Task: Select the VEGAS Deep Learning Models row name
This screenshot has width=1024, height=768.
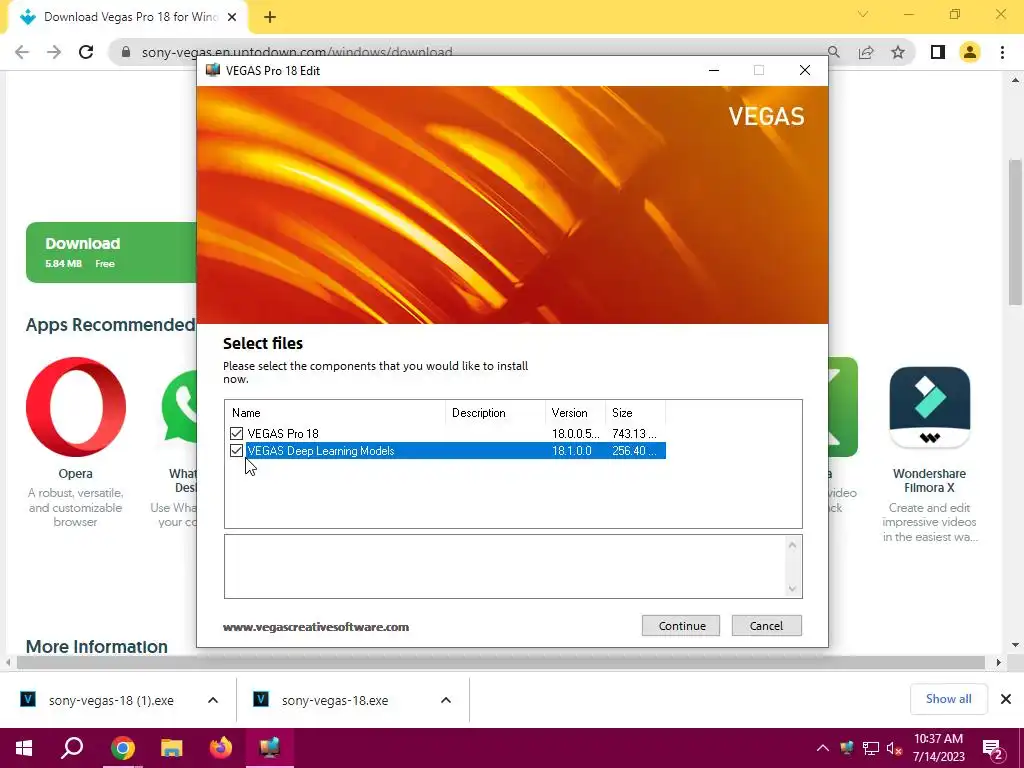Action: (321, 451)
